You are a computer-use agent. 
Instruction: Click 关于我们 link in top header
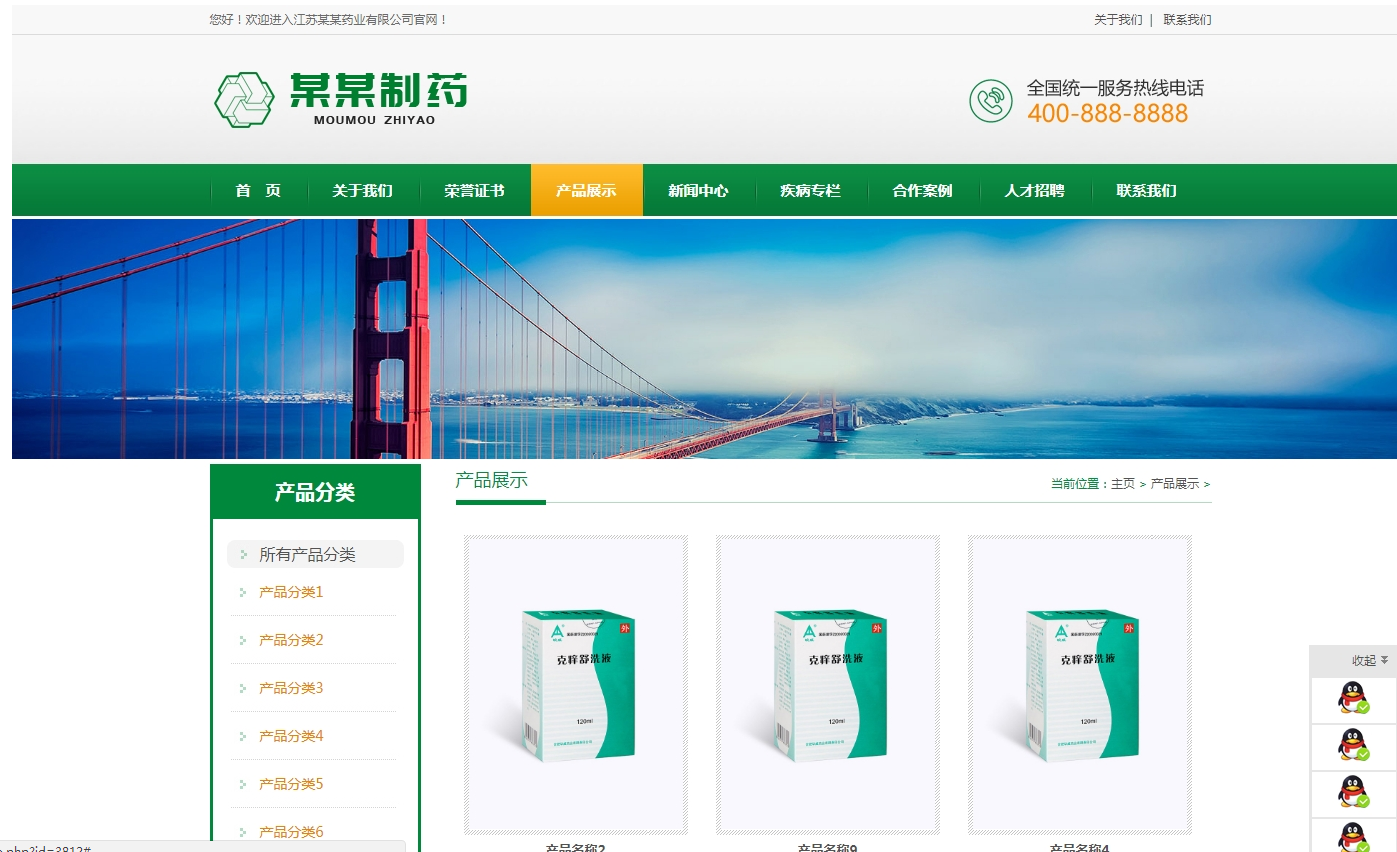1117,20
